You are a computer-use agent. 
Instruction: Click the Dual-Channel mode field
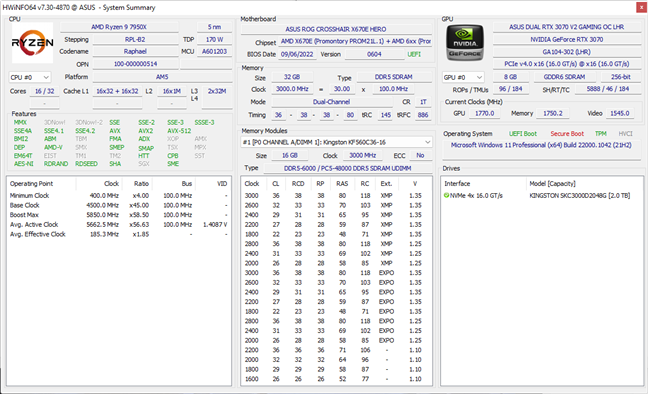(x=331, y=102)
